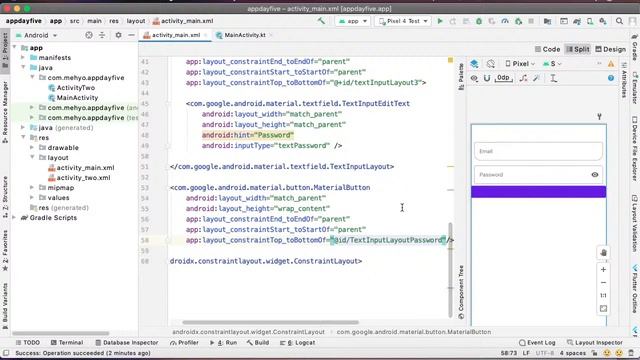Toggle password visibility eye in preview field
The image size is (640, 360).
[595, 175]
